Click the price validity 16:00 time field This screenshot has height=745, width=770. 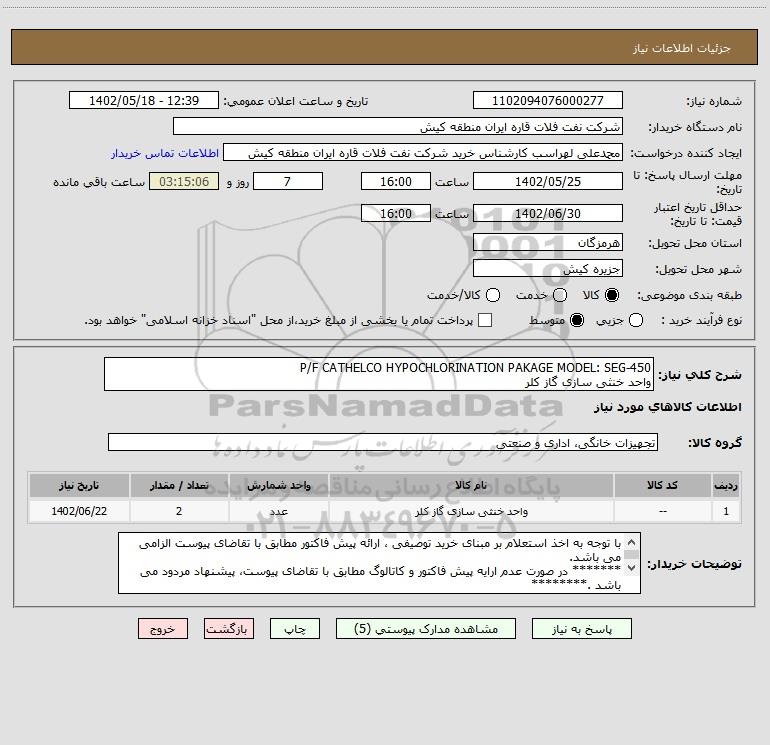[396, 213]
